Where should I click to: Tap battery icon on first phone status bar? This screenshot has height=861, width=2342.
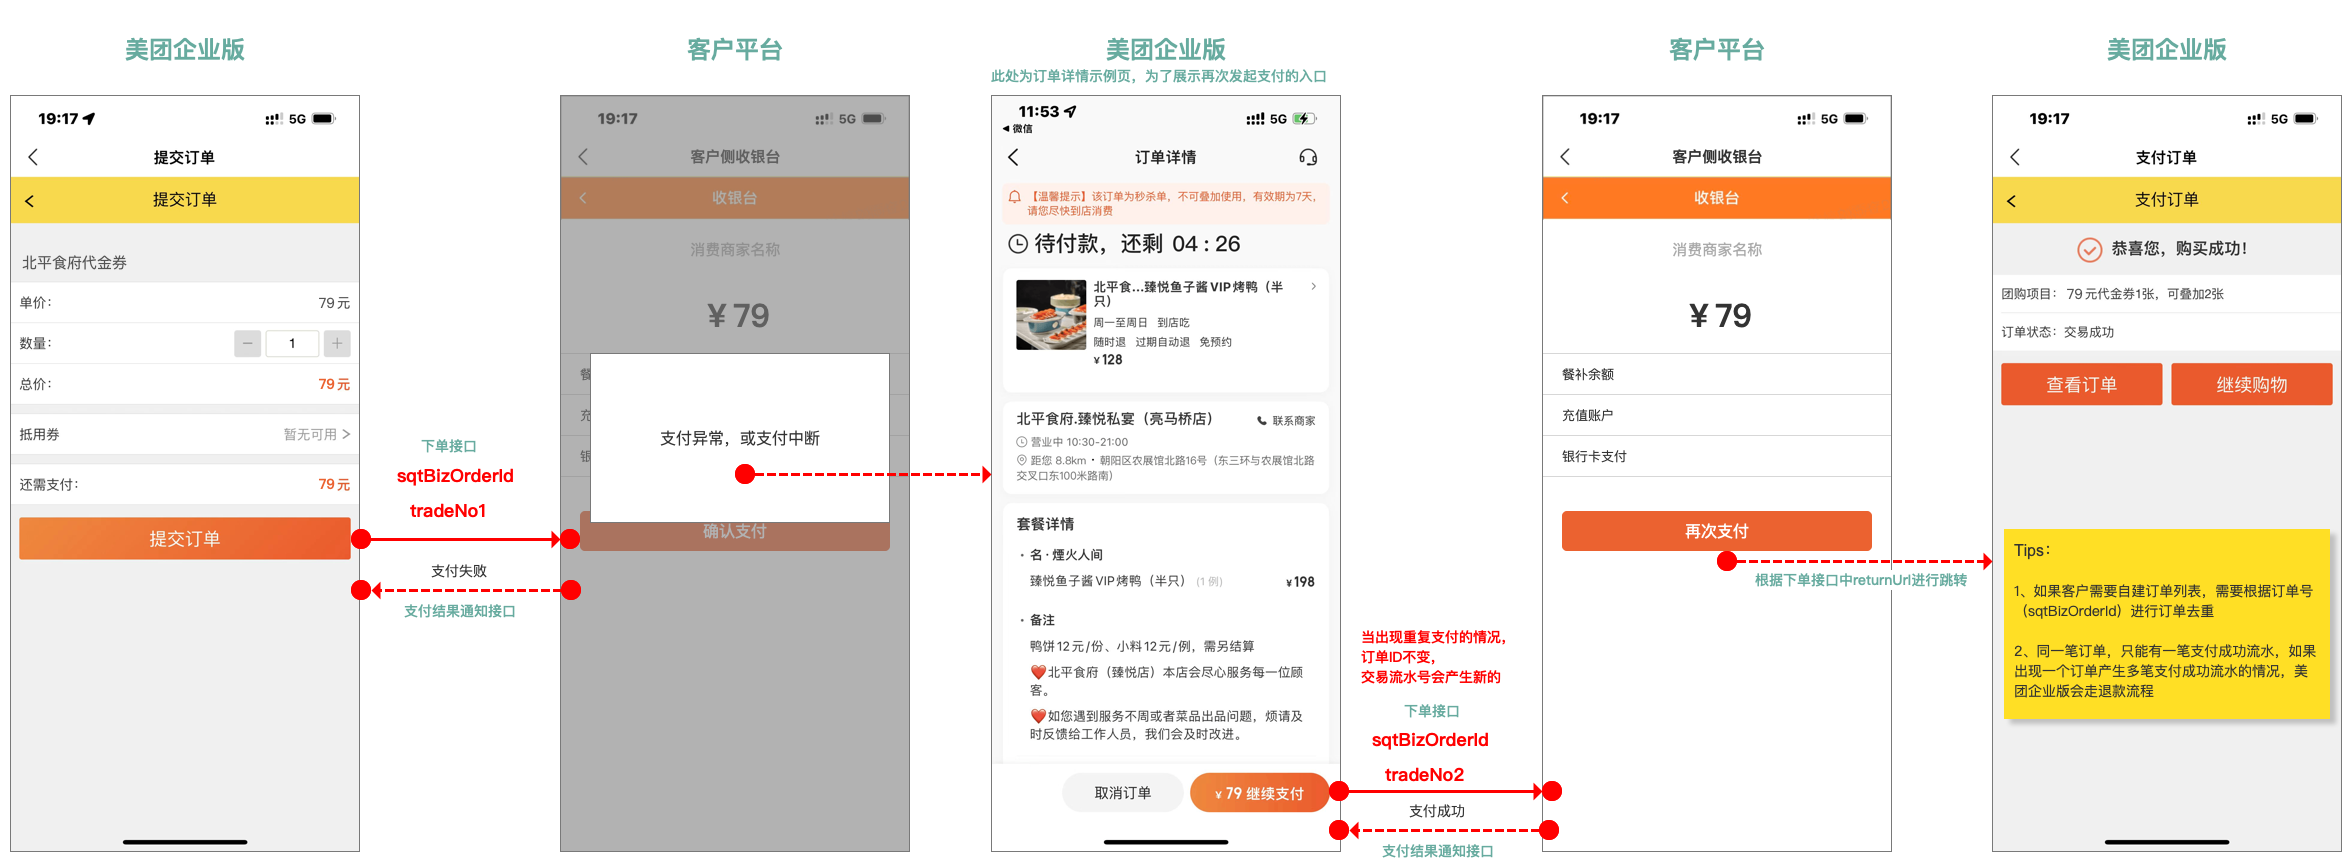click(x=324, y=118)
